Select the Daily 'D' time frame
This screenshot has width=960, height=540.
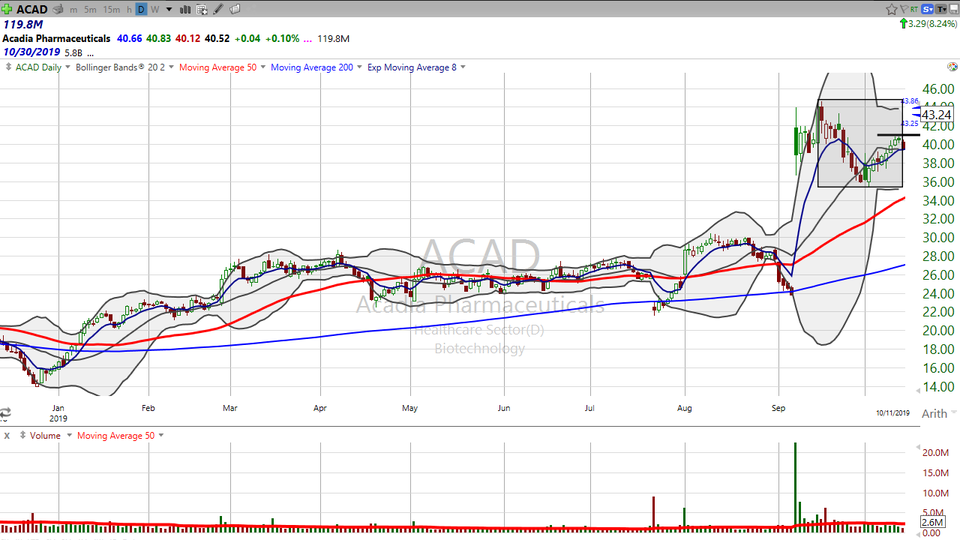(x=141, y=9)
